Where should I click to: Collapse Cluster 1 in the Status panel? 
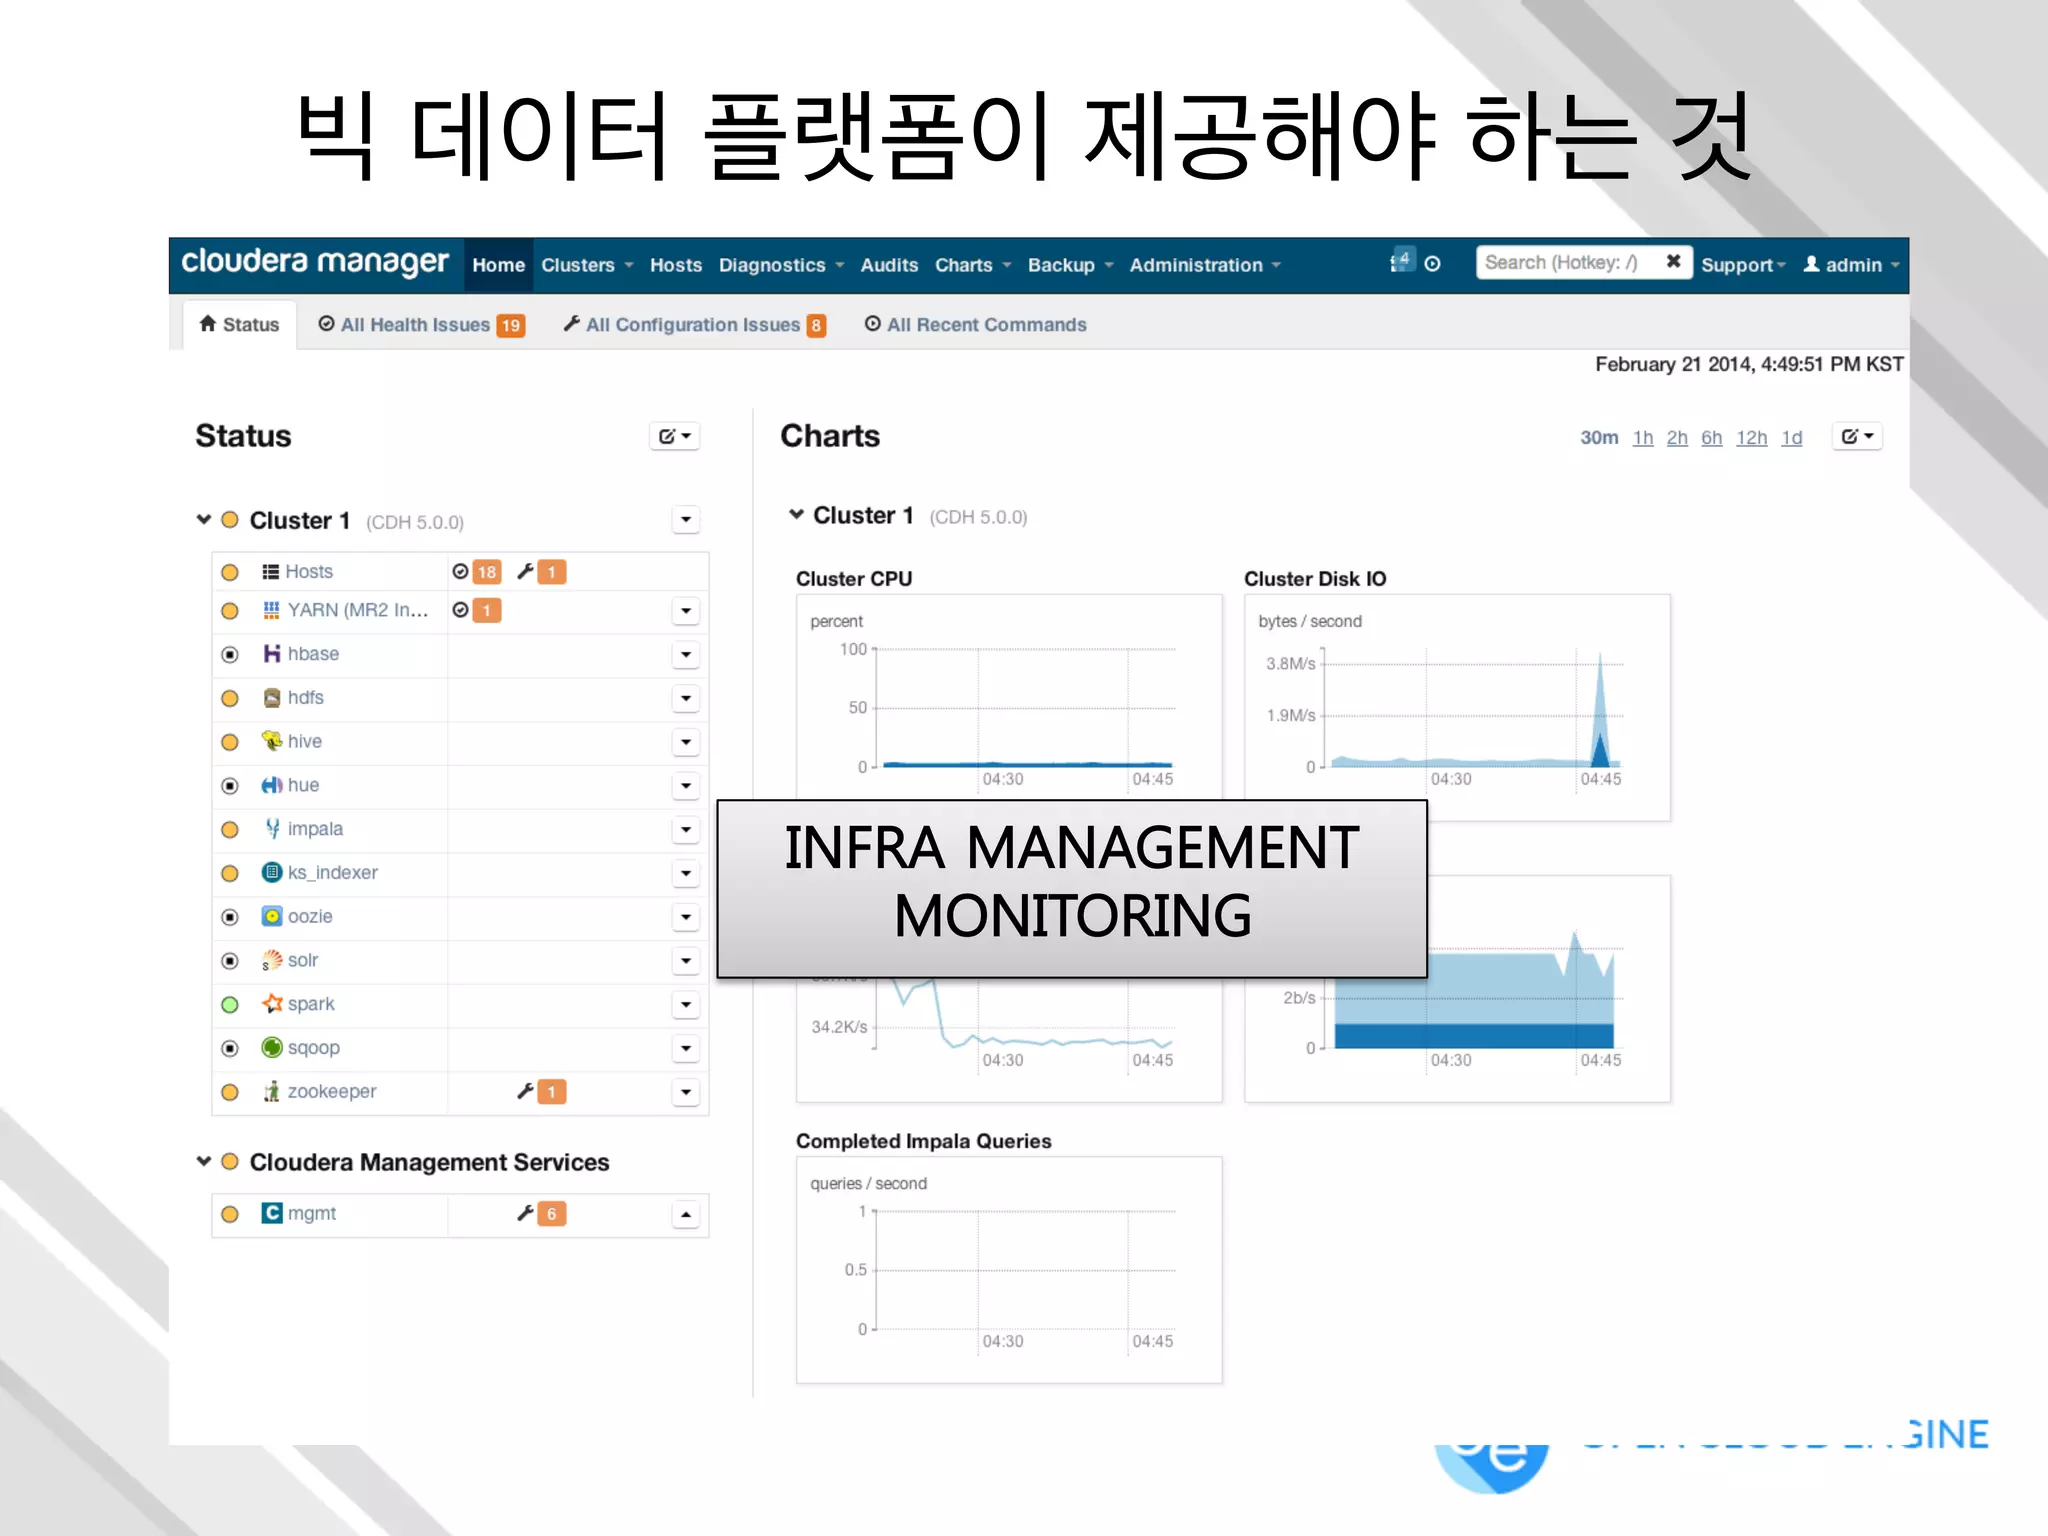click(x=204, y=520)
